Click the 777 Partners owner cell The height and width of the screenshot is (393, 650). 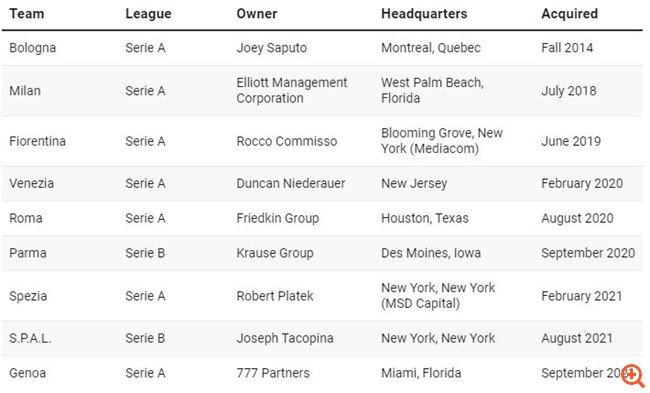pyautogui.click(x=273, y=373)
